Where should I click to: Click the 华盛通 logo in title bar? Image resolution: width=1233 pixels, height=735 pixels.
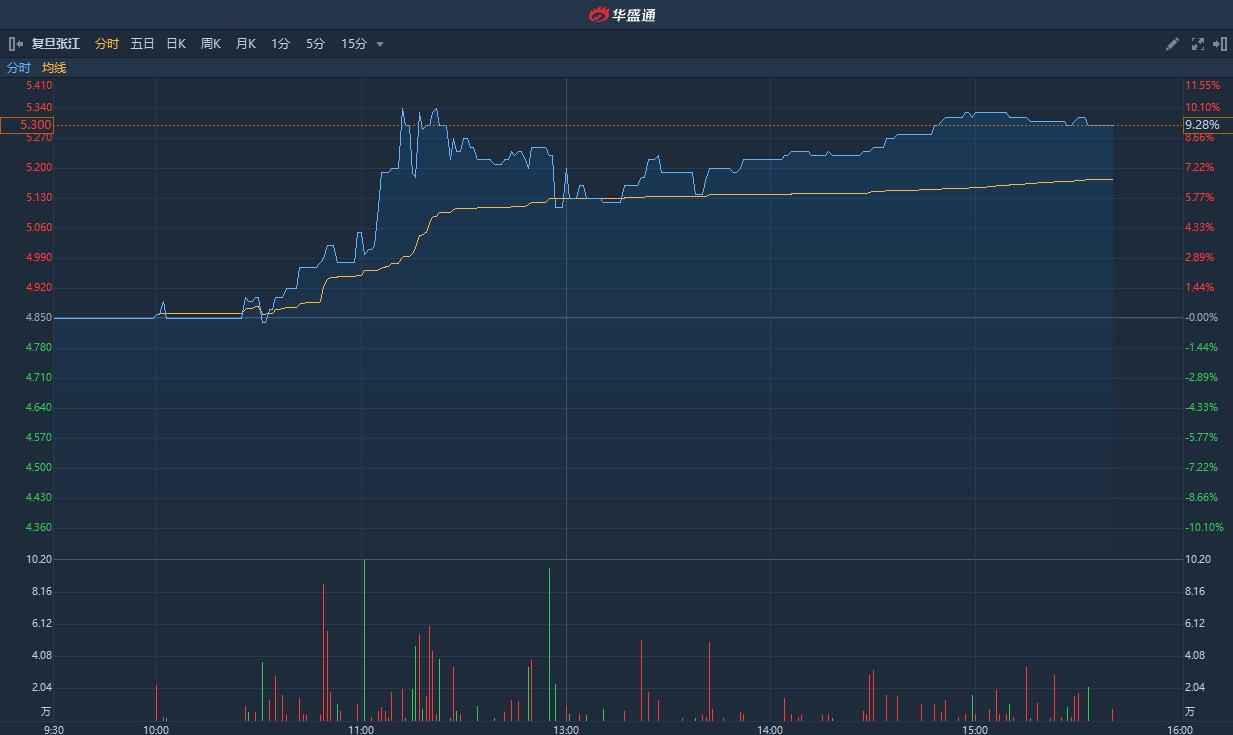[x=621, y=15]
